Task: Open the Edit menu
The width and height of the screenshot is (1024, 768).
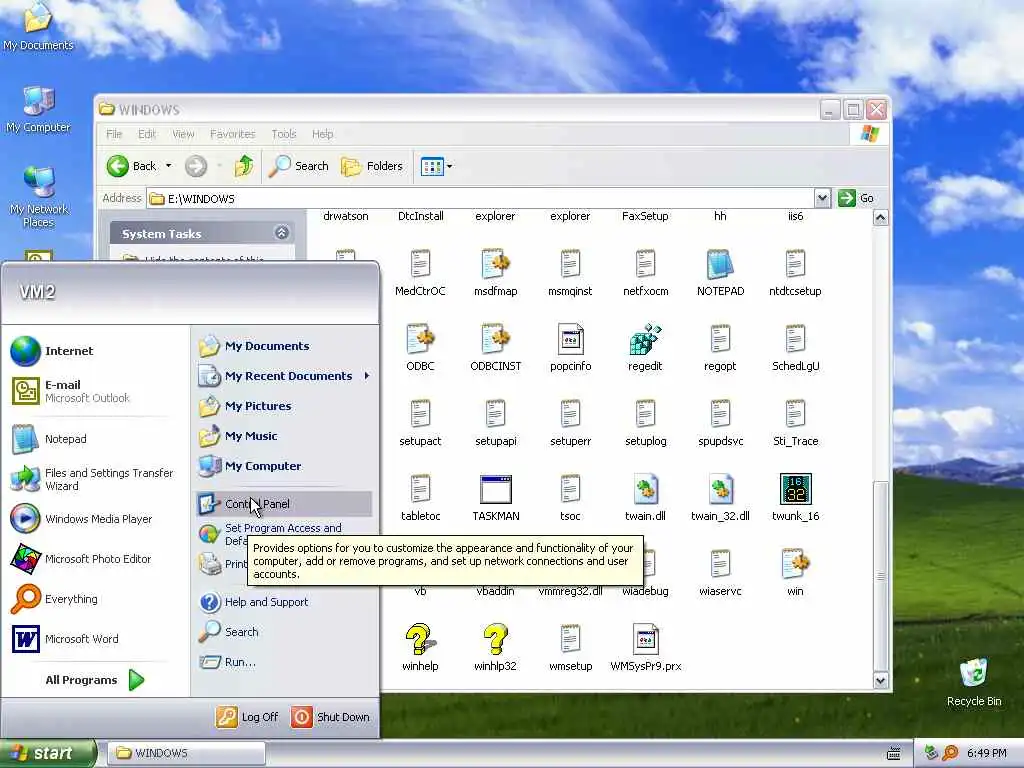Action: point(147,134)
